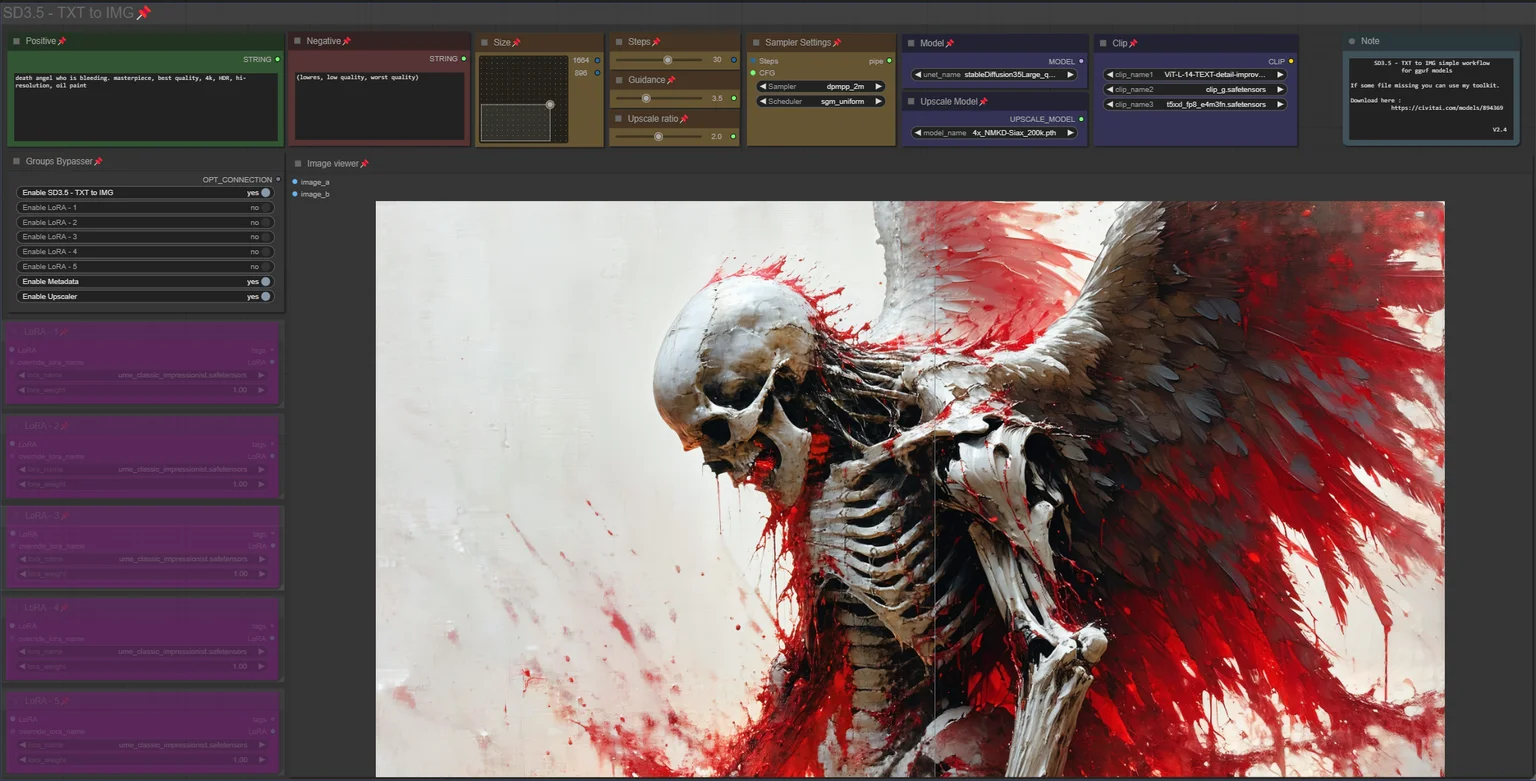
Task: Click the pin icon on the Image viewer node
Action: coord(364,164)
